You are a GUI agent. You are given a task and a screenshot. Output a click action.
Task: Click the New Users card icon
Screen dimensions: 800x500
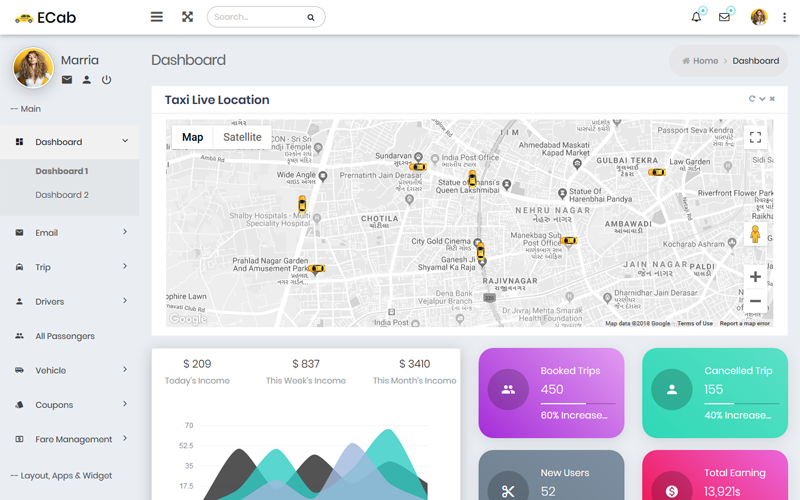pos(508,491)
